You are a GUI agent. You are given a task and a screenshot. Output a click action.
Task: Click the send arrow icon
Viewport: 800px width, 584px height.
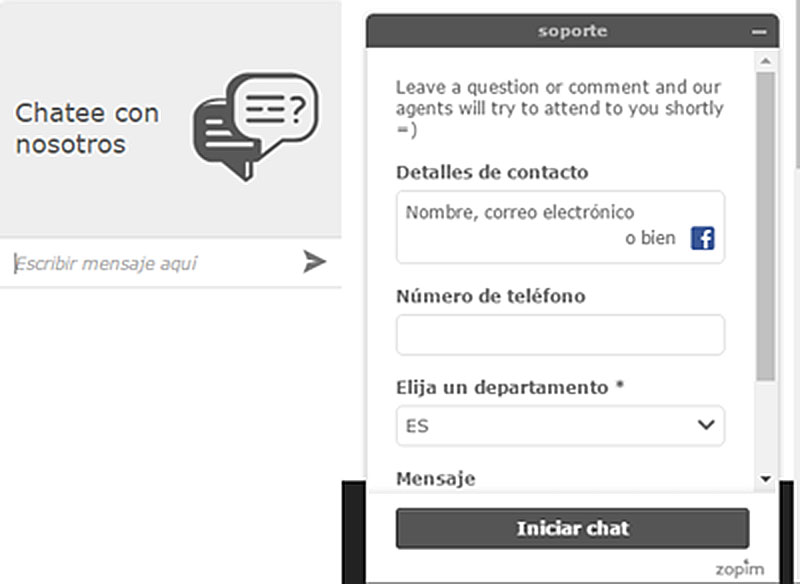(314, 262)
